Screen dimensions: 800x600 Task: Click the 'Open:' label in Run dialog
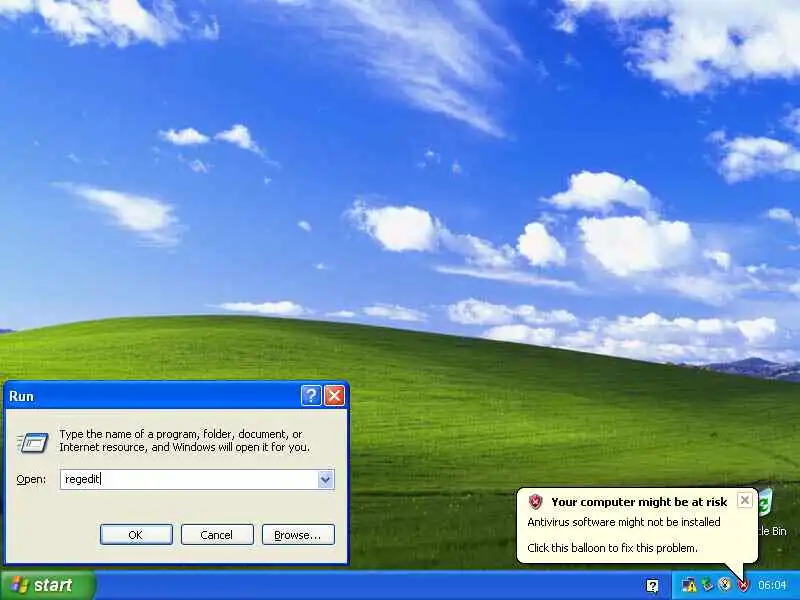[x=31, y=480]
